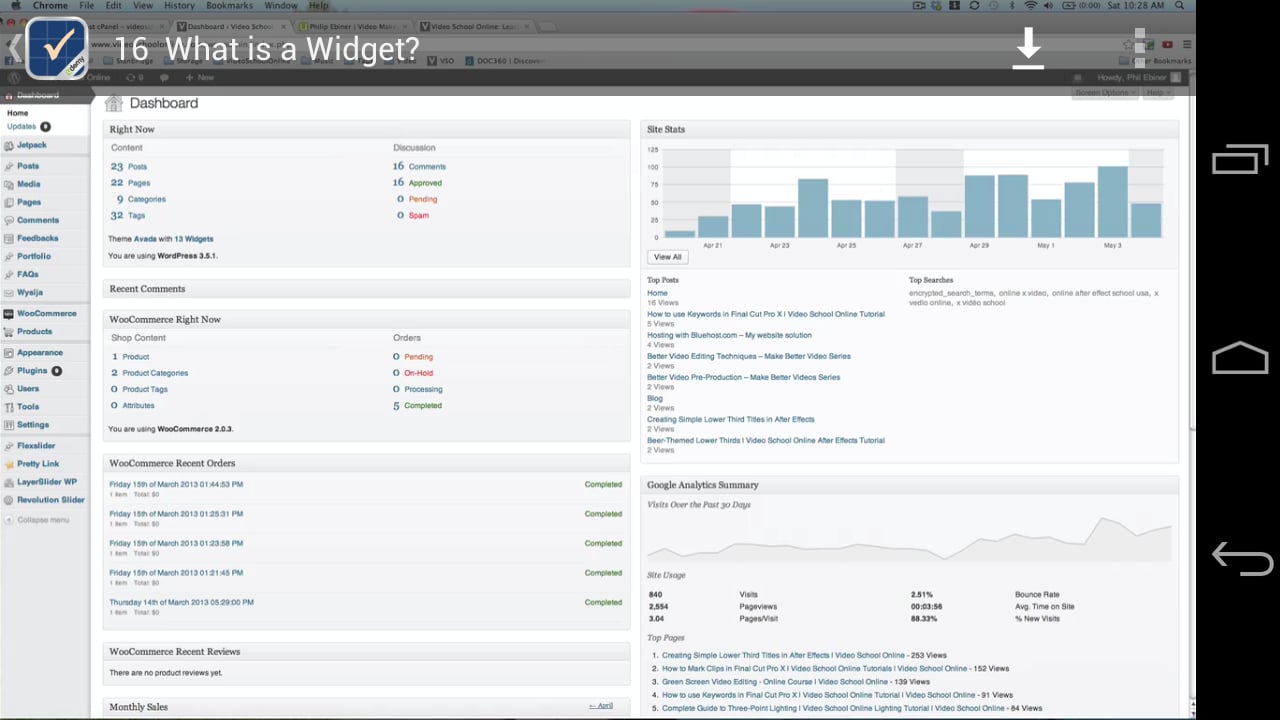Open Pretty Link in the sidebar
Viewport: 1280px width, 720px height.
[38, 463]
